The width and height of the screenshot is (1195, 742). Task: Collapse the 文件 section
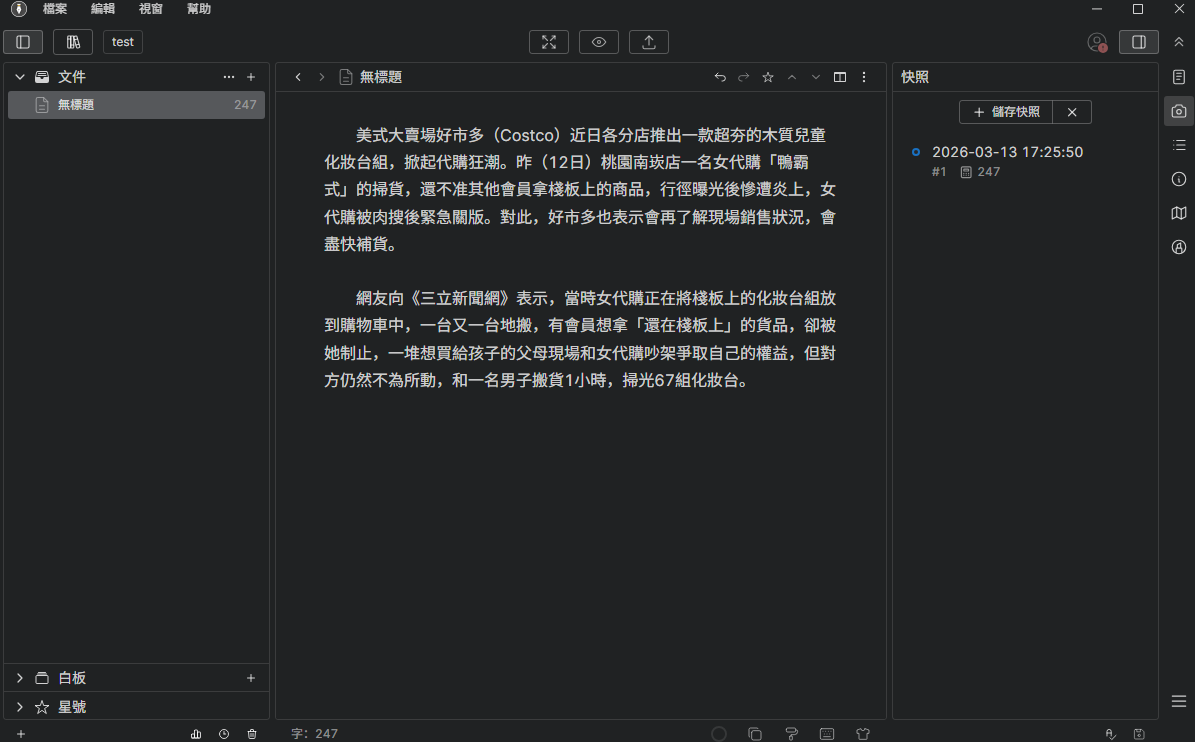pyautogui.click(x=20, y=77)
